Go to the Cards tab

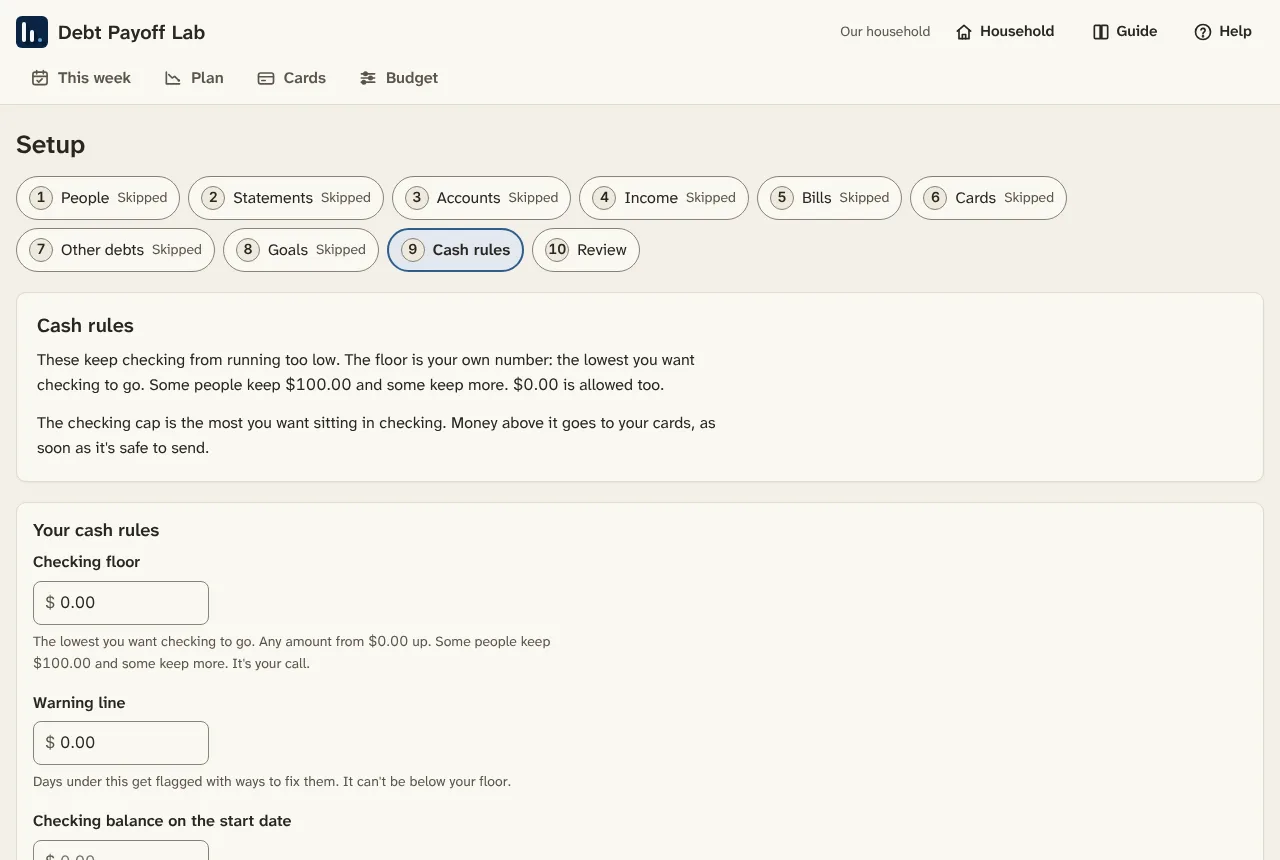click(292, 78)
